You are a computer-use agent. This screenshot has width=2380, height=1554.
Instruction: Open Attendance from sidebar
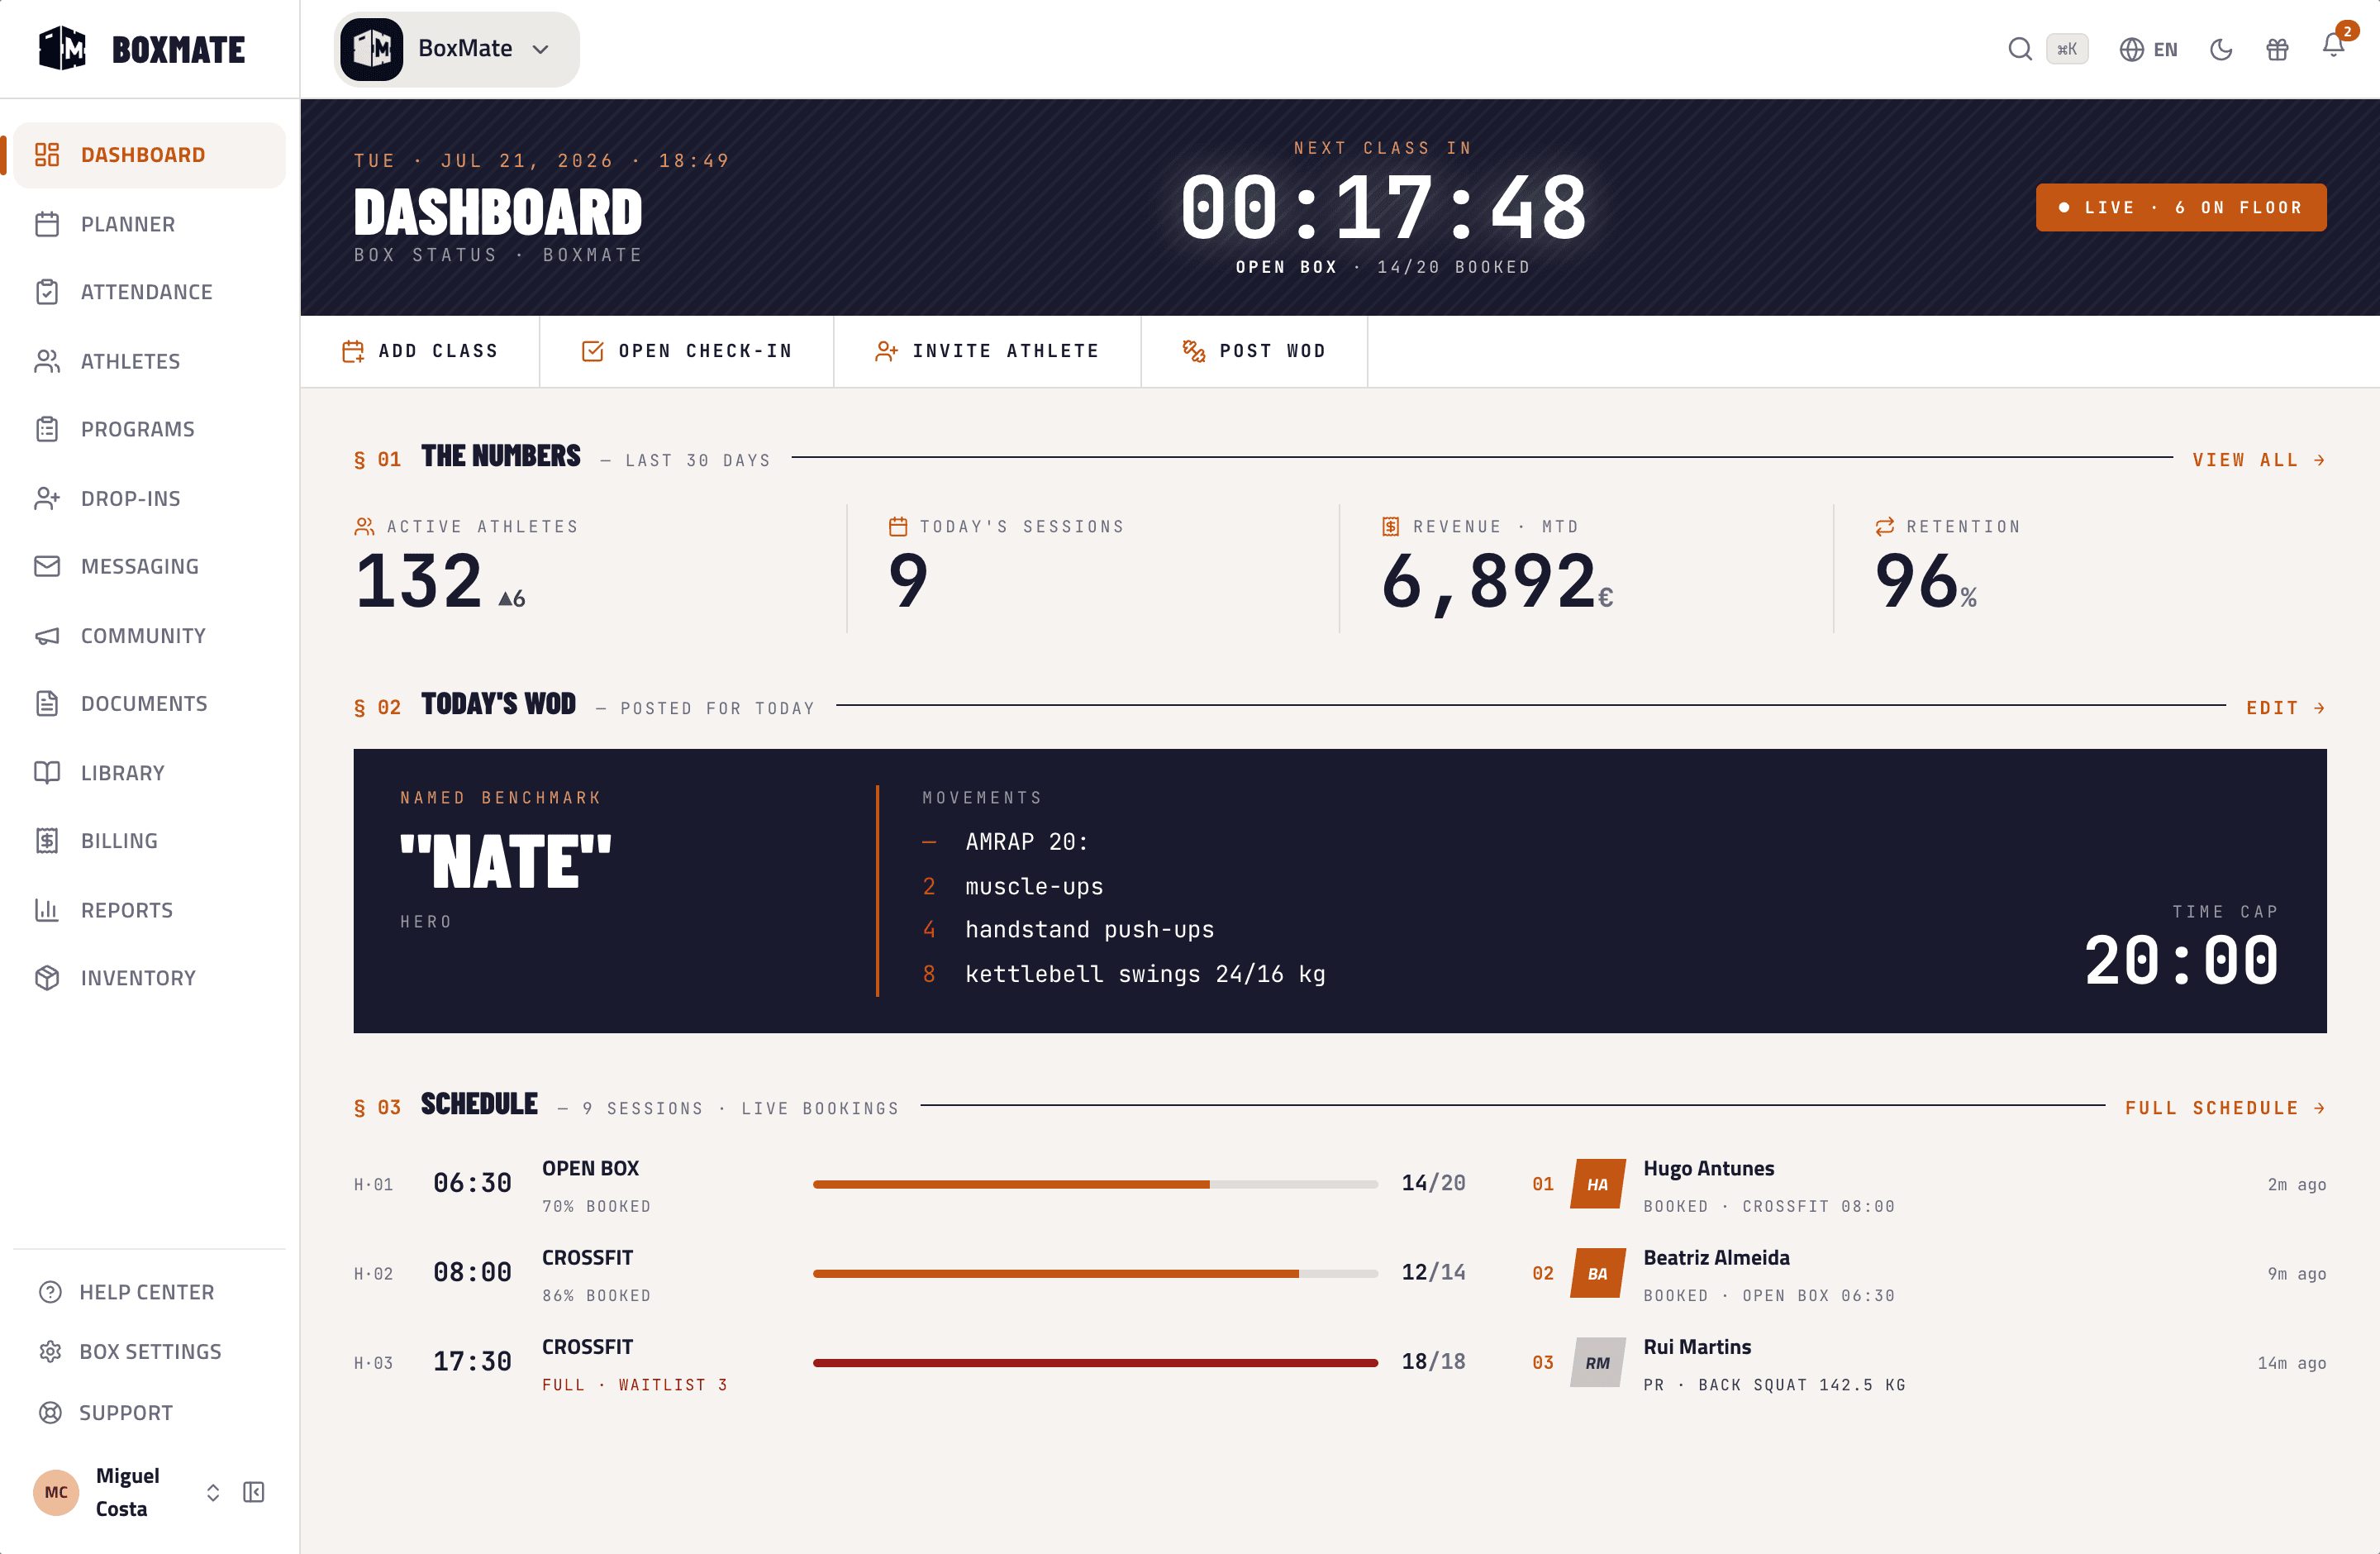(x=150, y=292)
